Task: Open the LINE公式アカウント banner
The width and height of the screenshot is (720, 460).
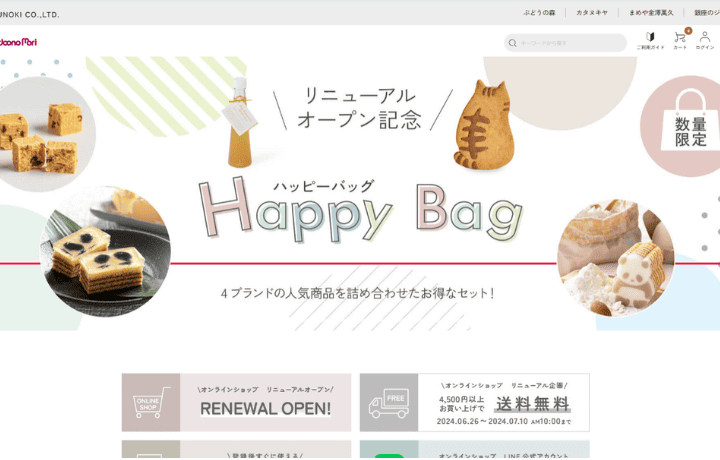Action: pyautogui.click(x=474, y=449)
